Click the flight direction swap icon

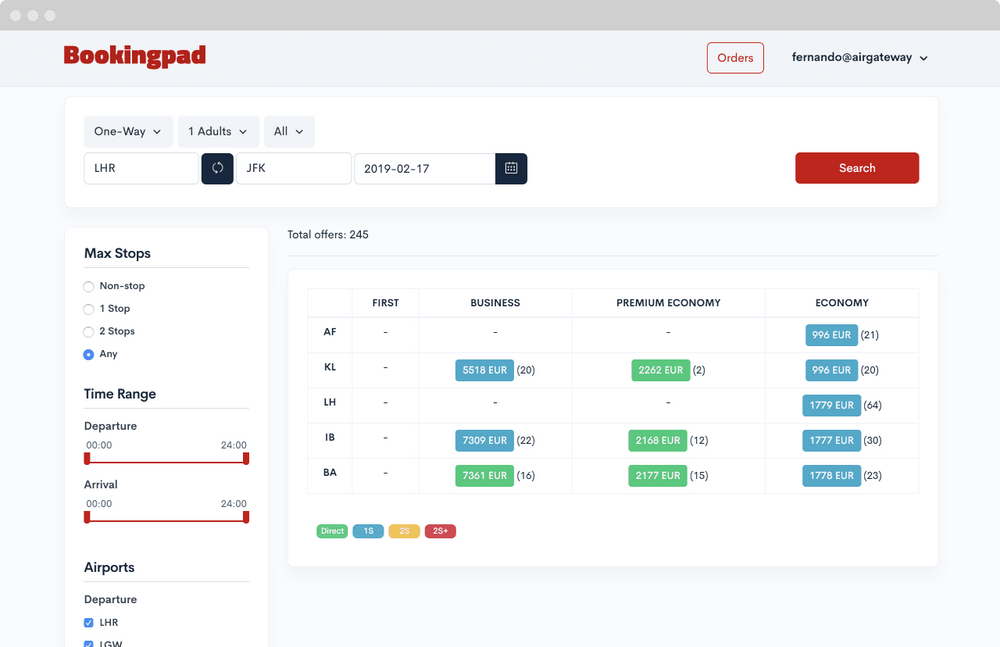[217, 168]
